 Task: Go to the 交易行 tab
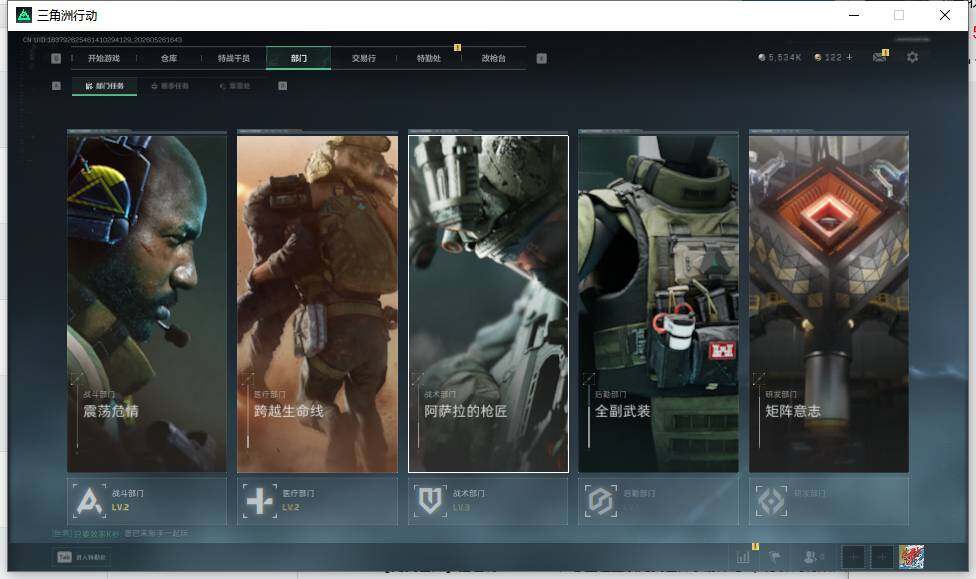tap(364, 58)
